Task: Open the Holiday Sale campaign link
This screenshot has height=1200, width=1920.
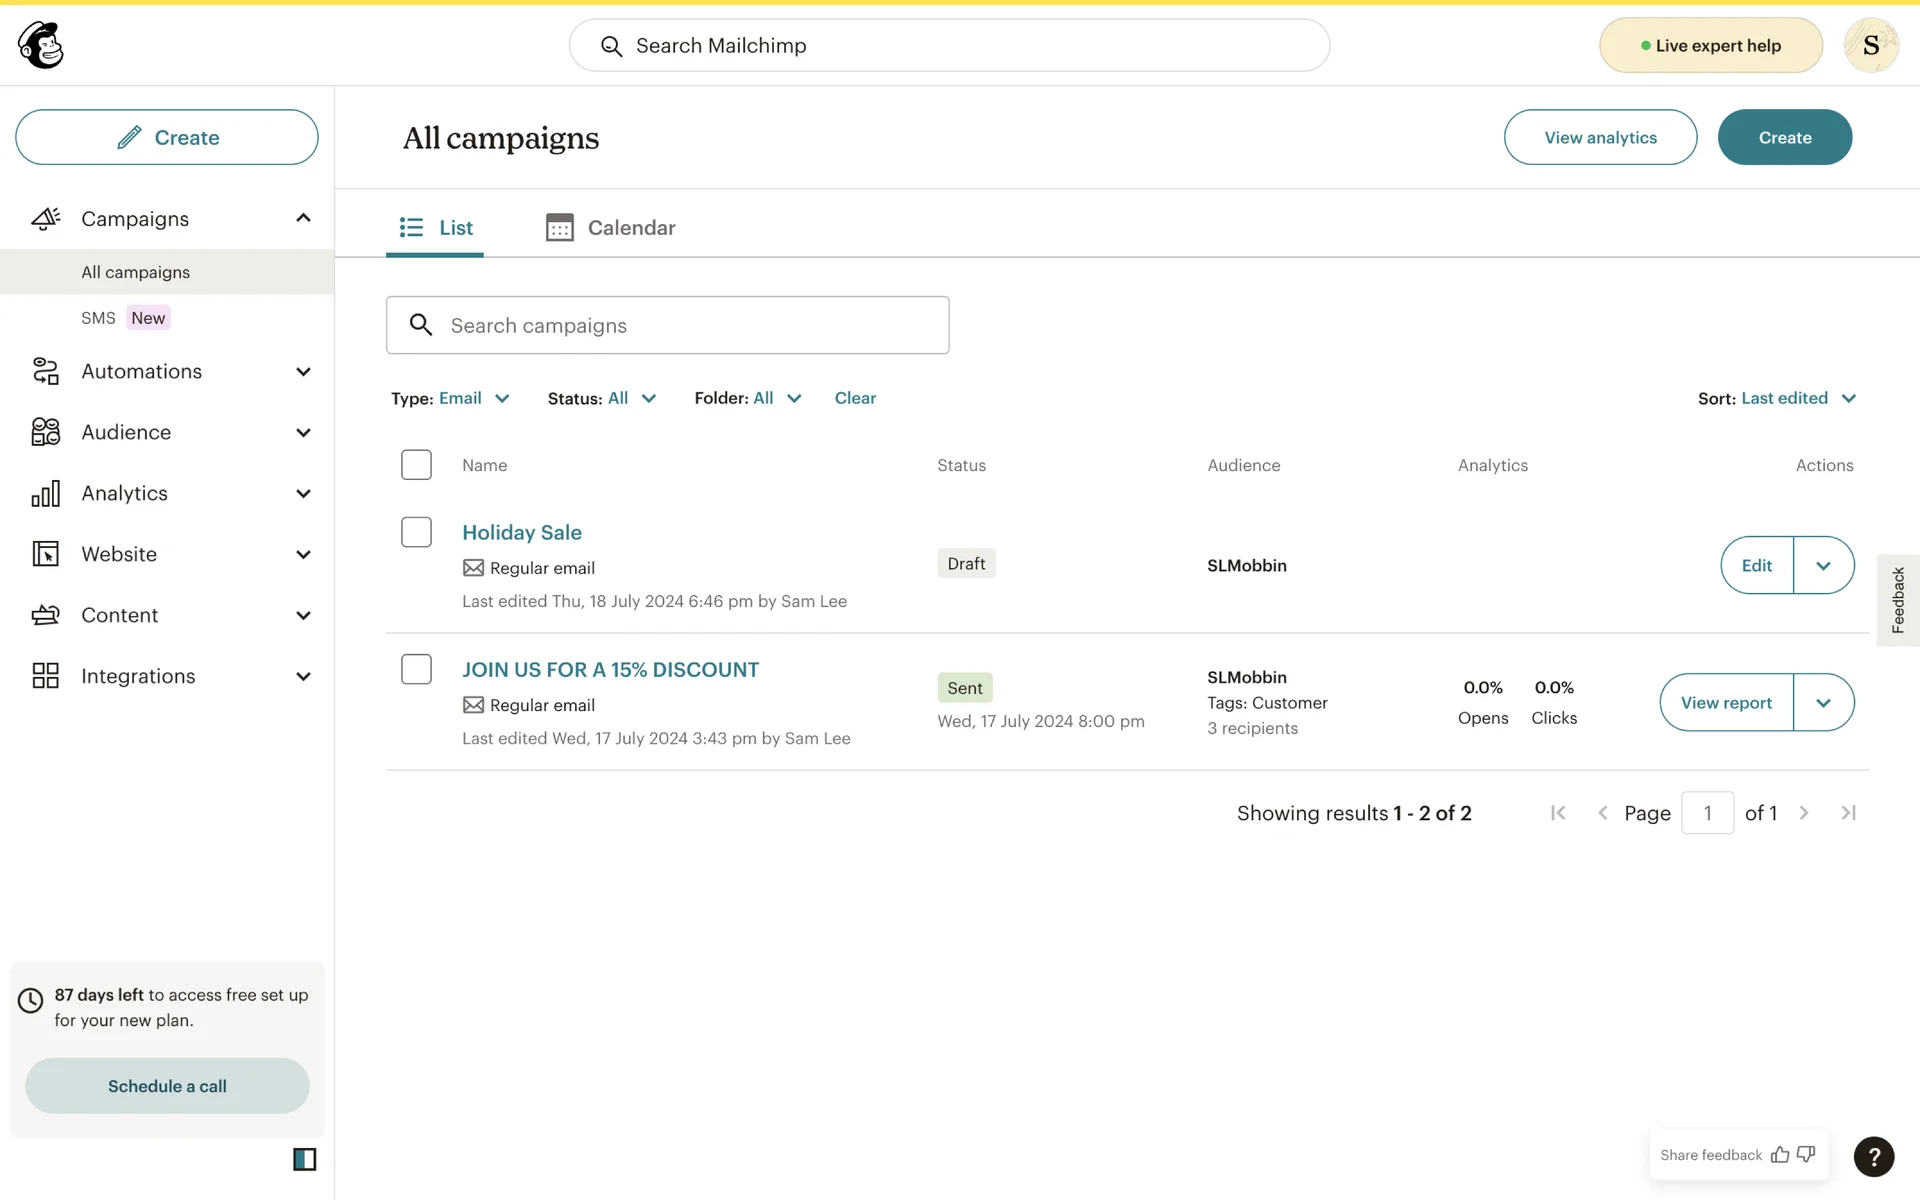Action: tap(521, 532)
